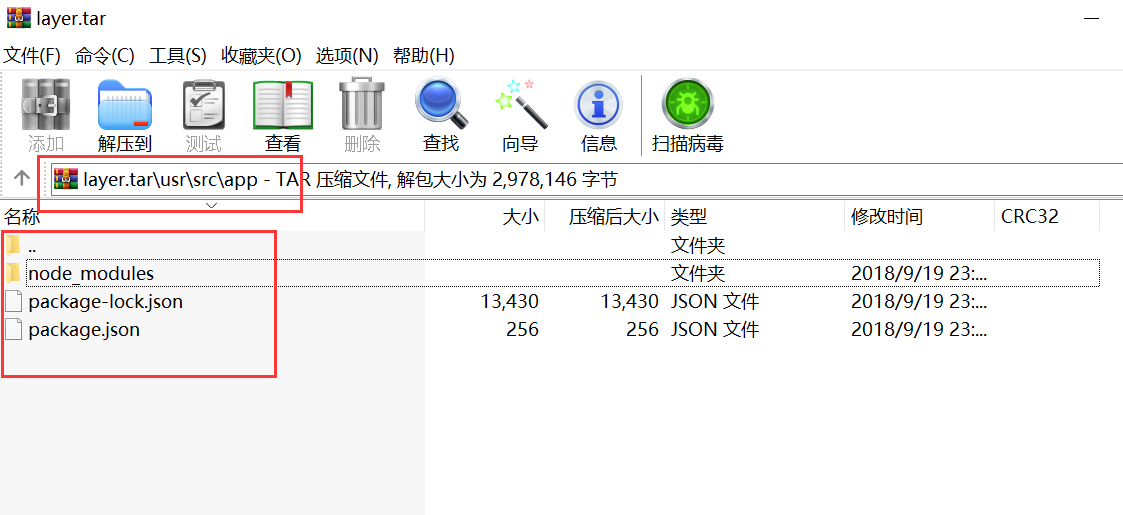The width and height of the screenshot is (1123, 515).
Task: Go up one folder level arrow
Action: click(x=21, y=179)
